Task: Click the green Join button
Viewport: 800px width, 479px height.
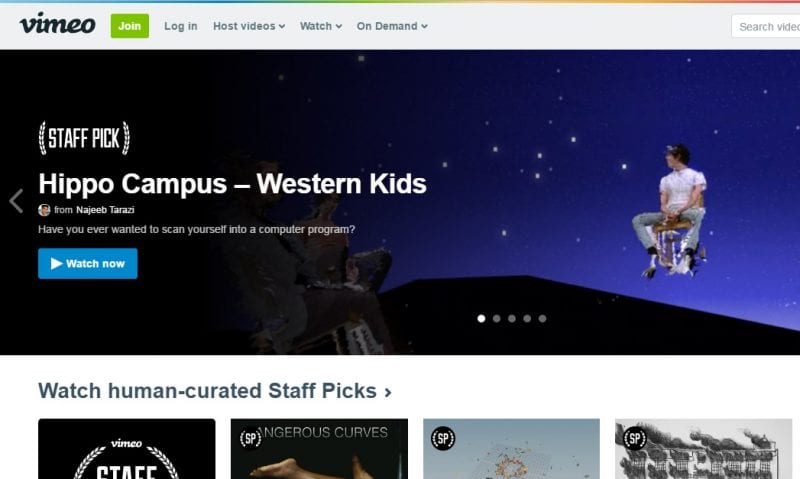Action: coord(130,26)
